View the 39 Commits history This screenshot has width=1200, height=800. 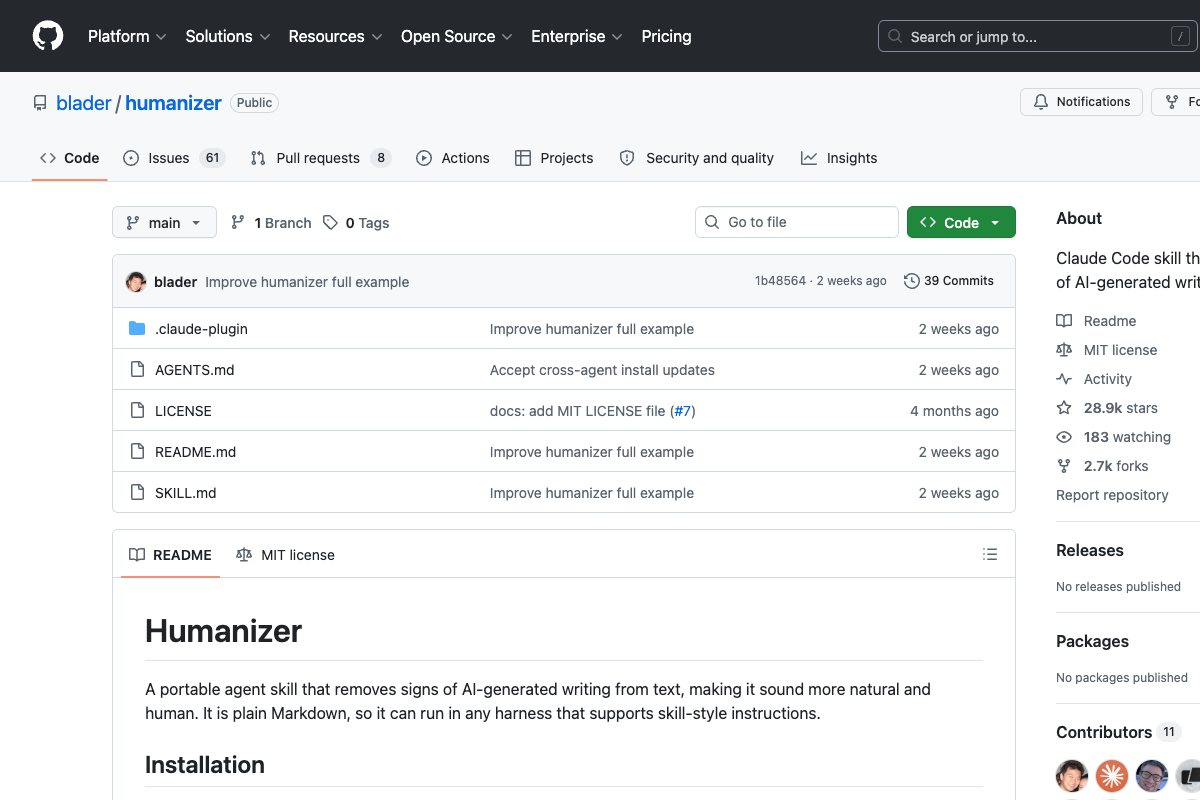coord(949,281)
